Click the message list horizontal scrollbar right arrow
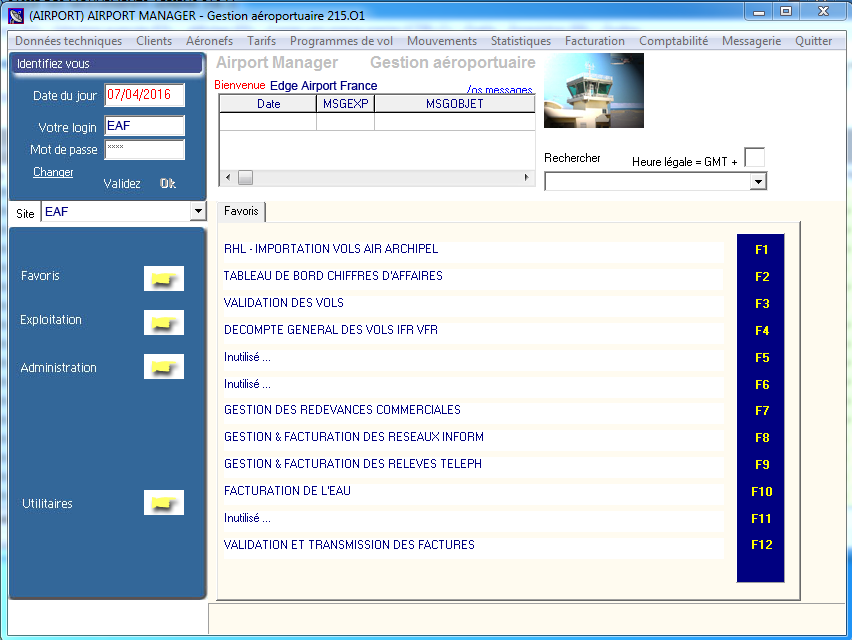 [x=528, y=177]
